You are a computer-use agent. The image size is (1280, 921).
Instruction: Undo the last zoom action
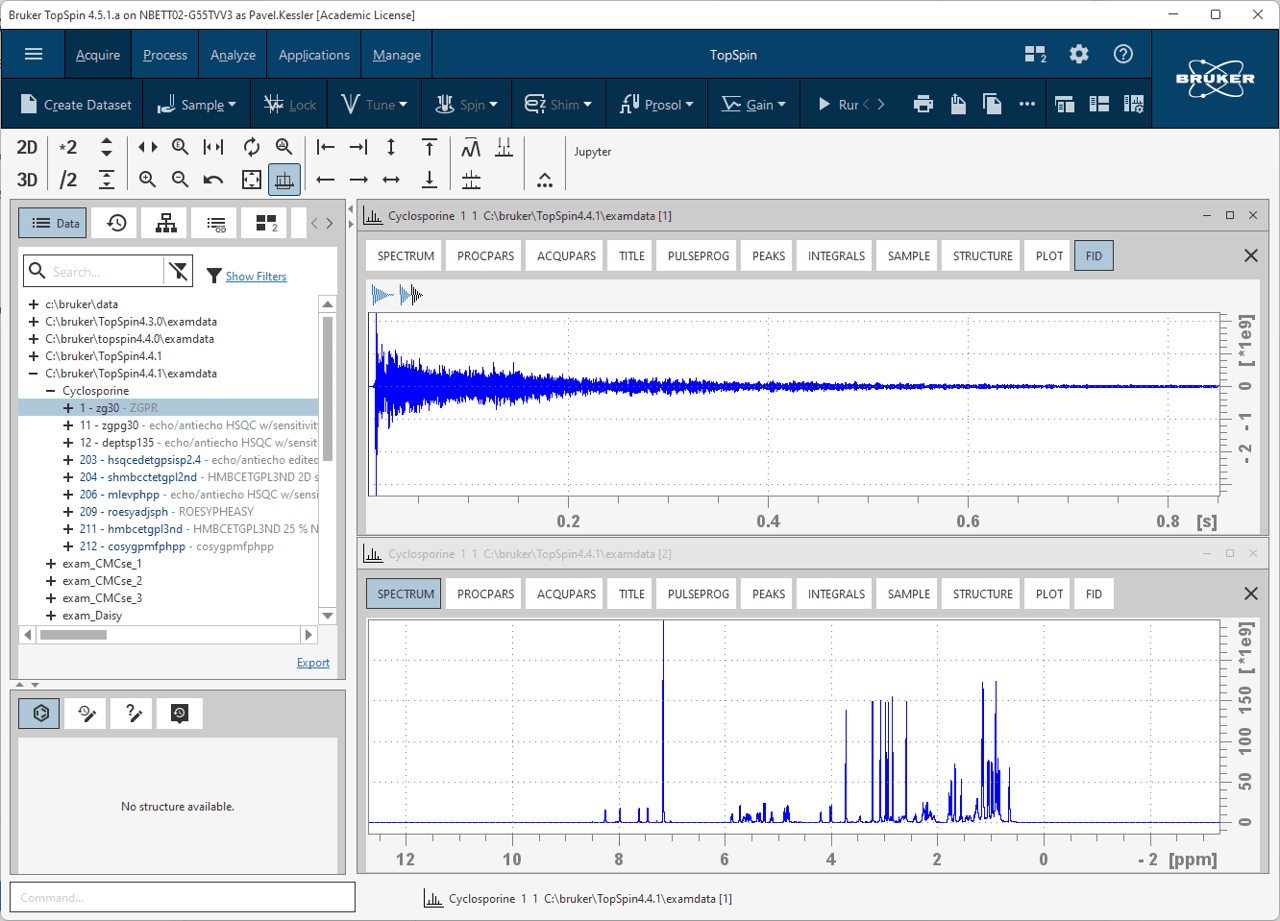[x=214, y=179]
